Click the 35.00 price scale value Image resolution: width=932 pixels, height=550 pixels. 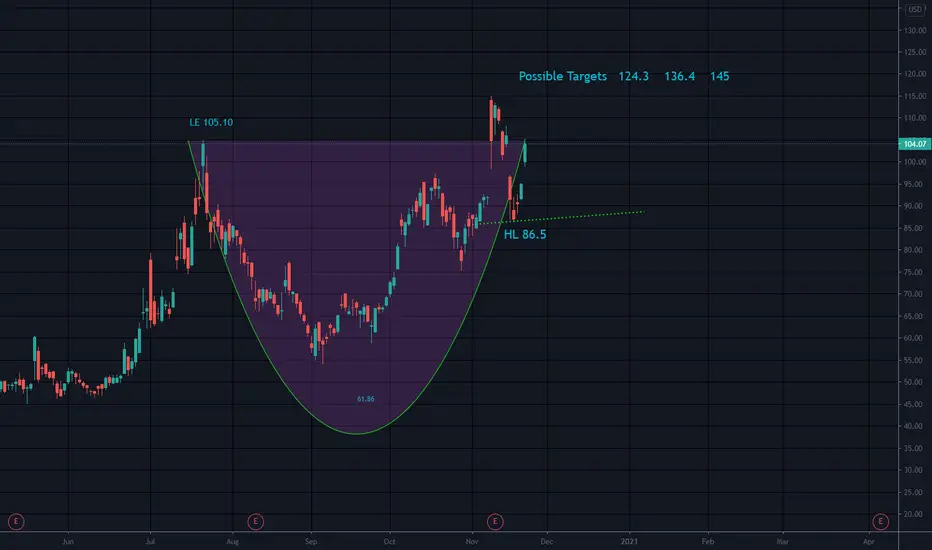coord(915,448)
